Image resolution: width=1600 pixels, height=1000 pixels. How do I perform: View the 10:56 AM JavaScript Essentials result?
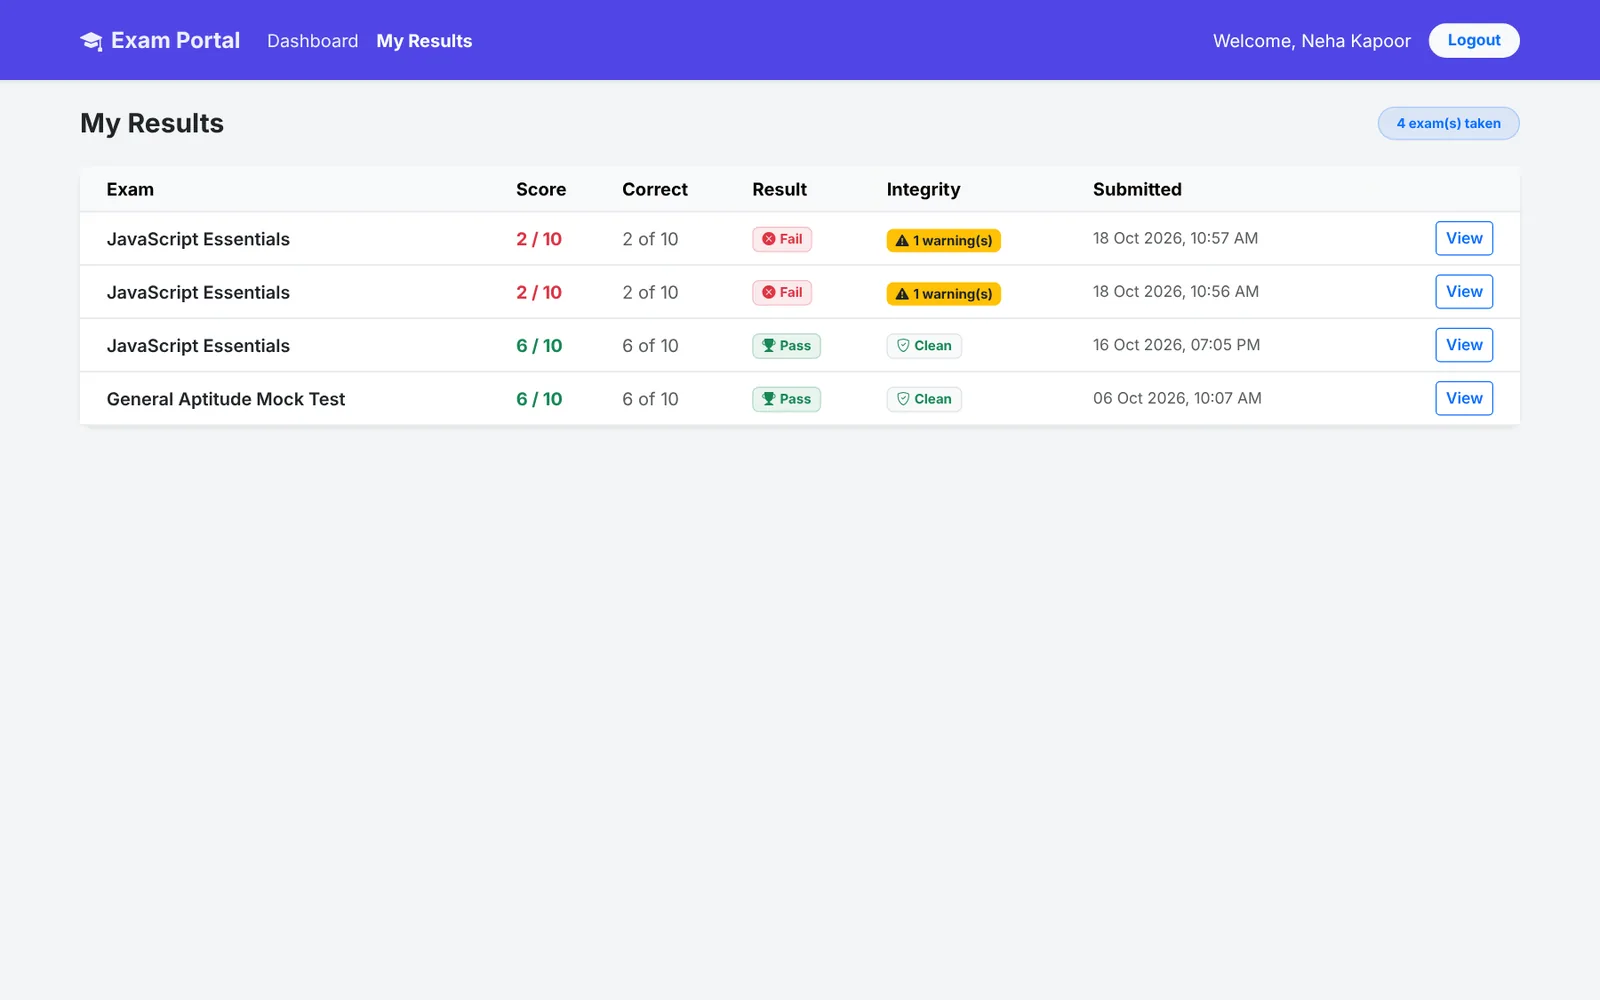[x=1464, y=292]
